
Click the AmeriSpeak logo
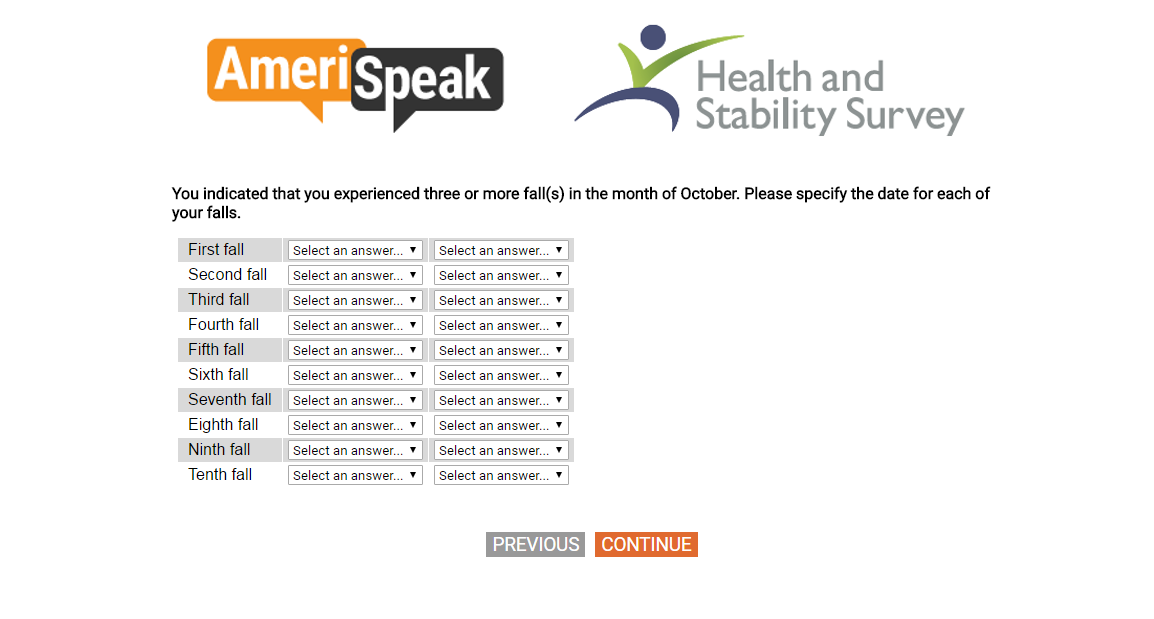355,84
